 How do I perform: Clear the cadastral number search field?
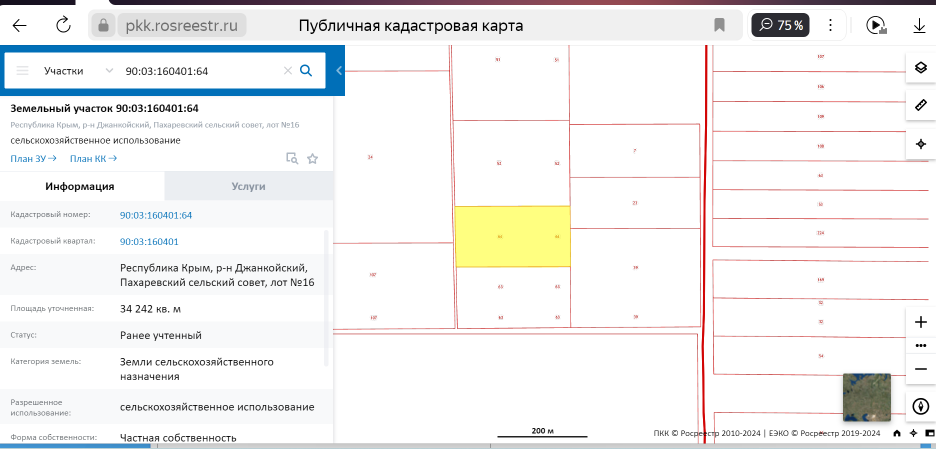click(x=288, y=71)
